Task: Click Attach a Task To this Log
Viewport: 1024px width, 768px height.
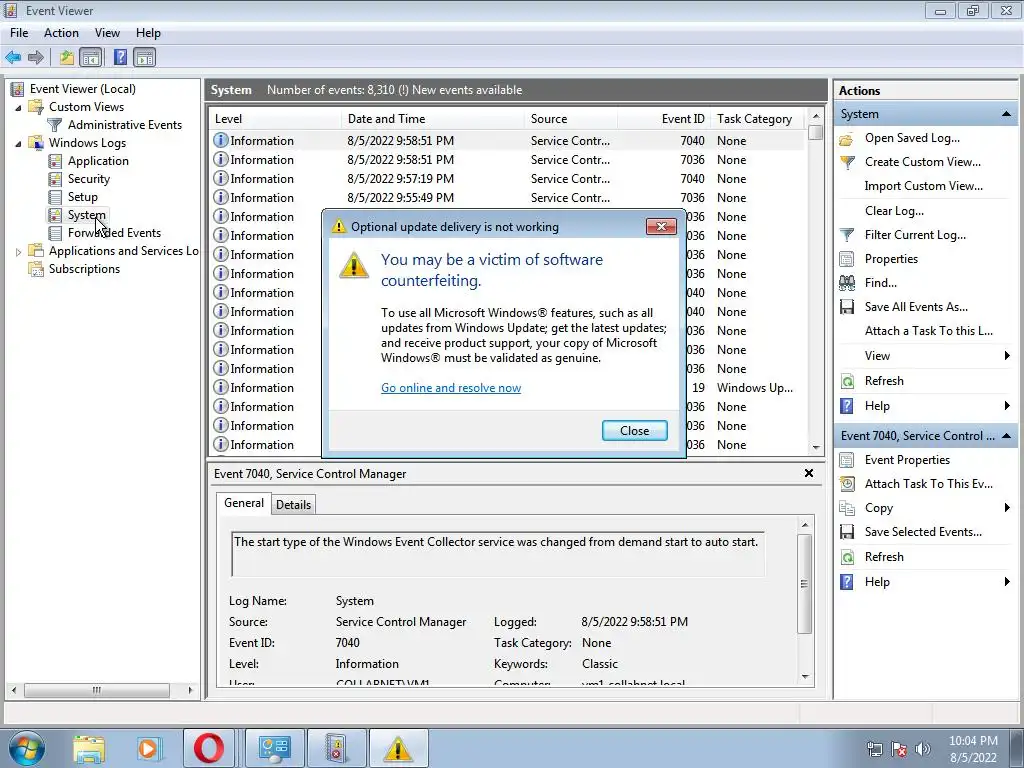Action: [x=929, y=331]
